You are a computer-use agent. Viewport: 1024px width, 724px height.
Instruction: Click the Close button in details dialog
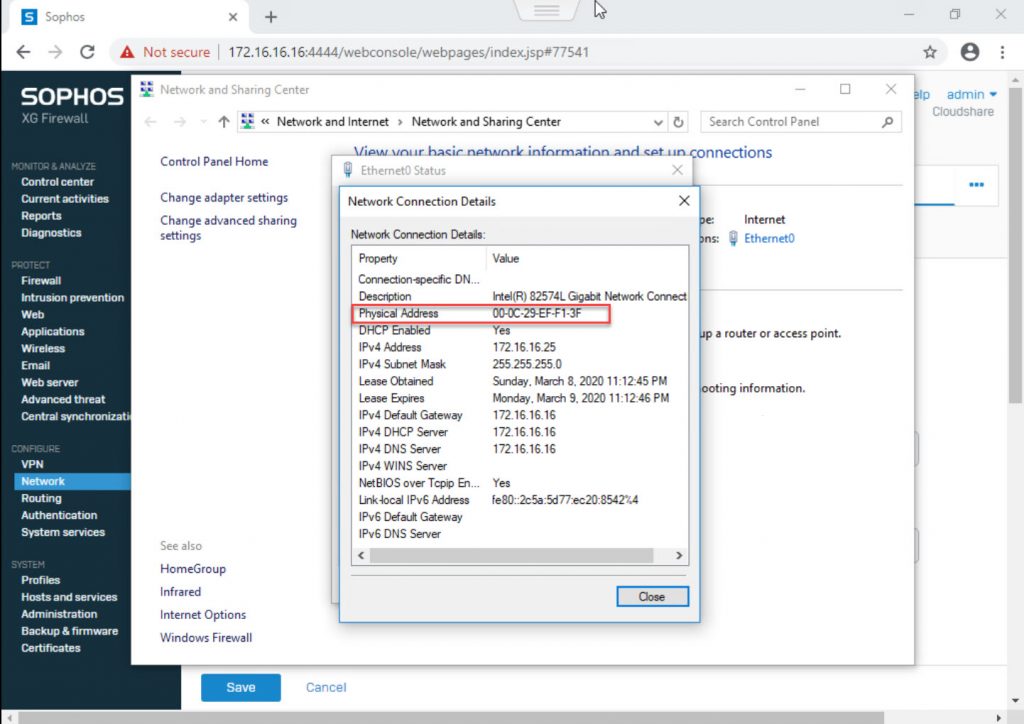tap(652, 596)
